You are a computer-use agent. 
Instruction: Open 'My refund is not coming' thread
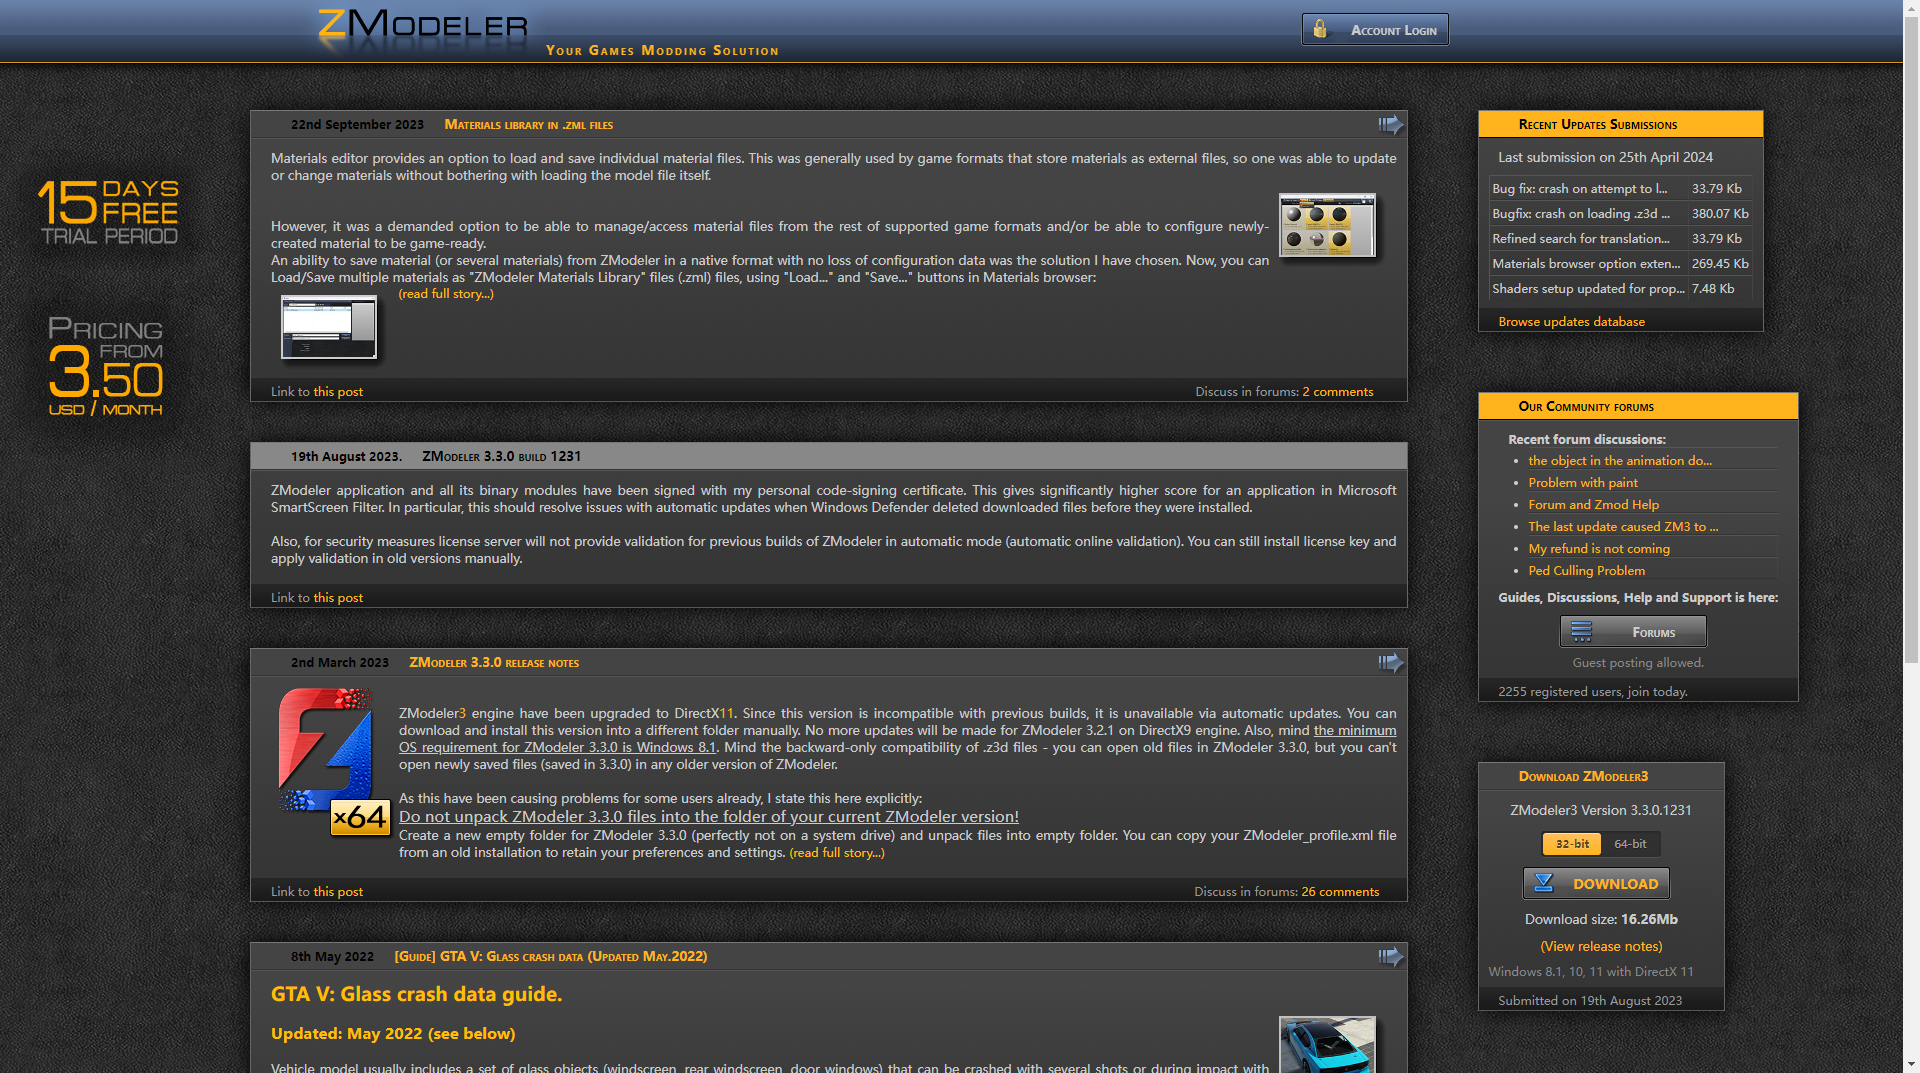pos(1599,549)
